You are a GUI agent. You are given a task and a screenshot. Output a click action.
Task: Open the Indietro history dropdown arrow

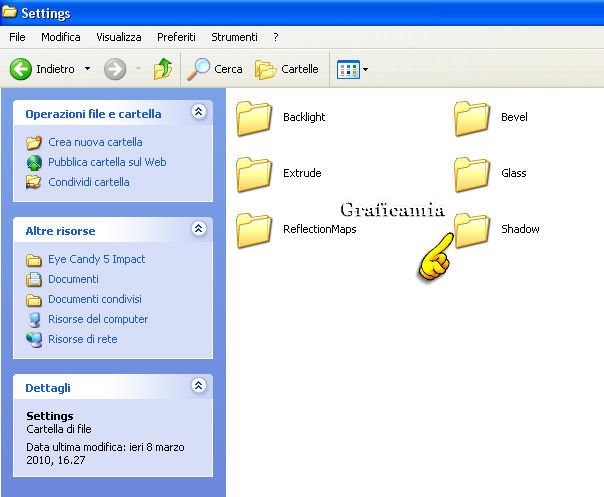tap(87, 69)
